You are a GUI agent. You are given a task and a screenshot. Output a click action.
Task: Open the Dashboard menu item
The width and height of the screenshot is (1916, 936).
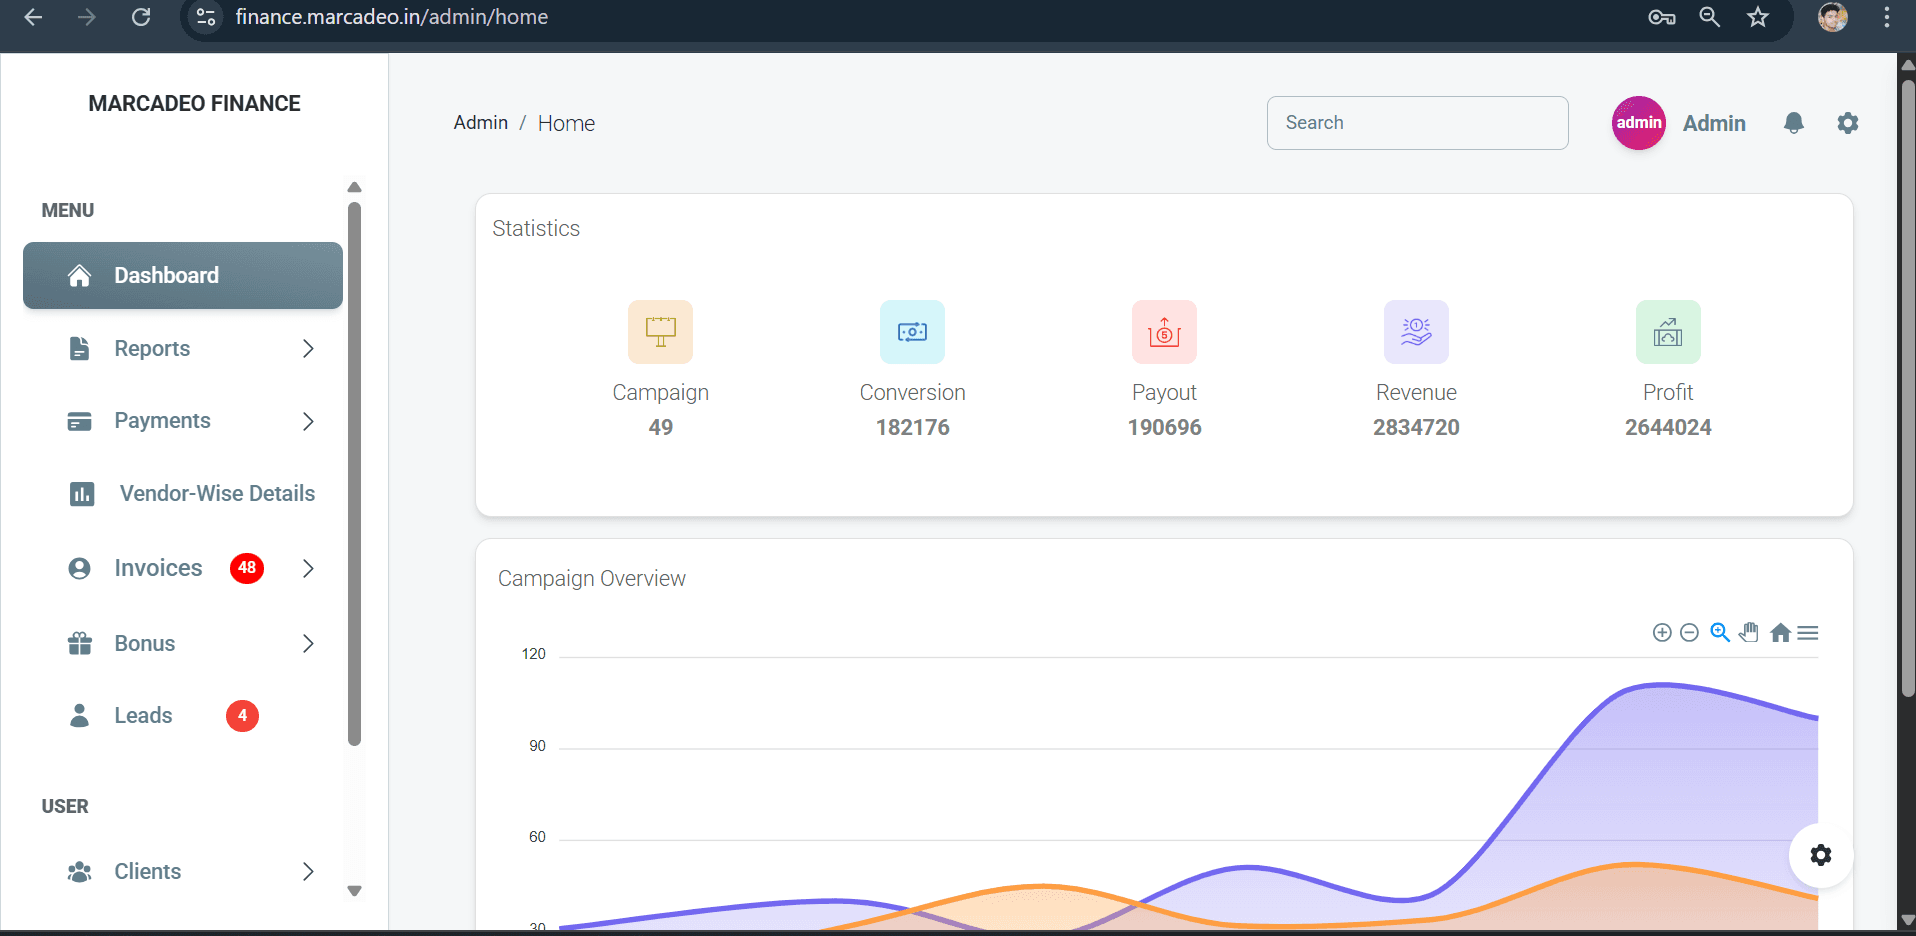pyautogui.click(x=166, y=275)
